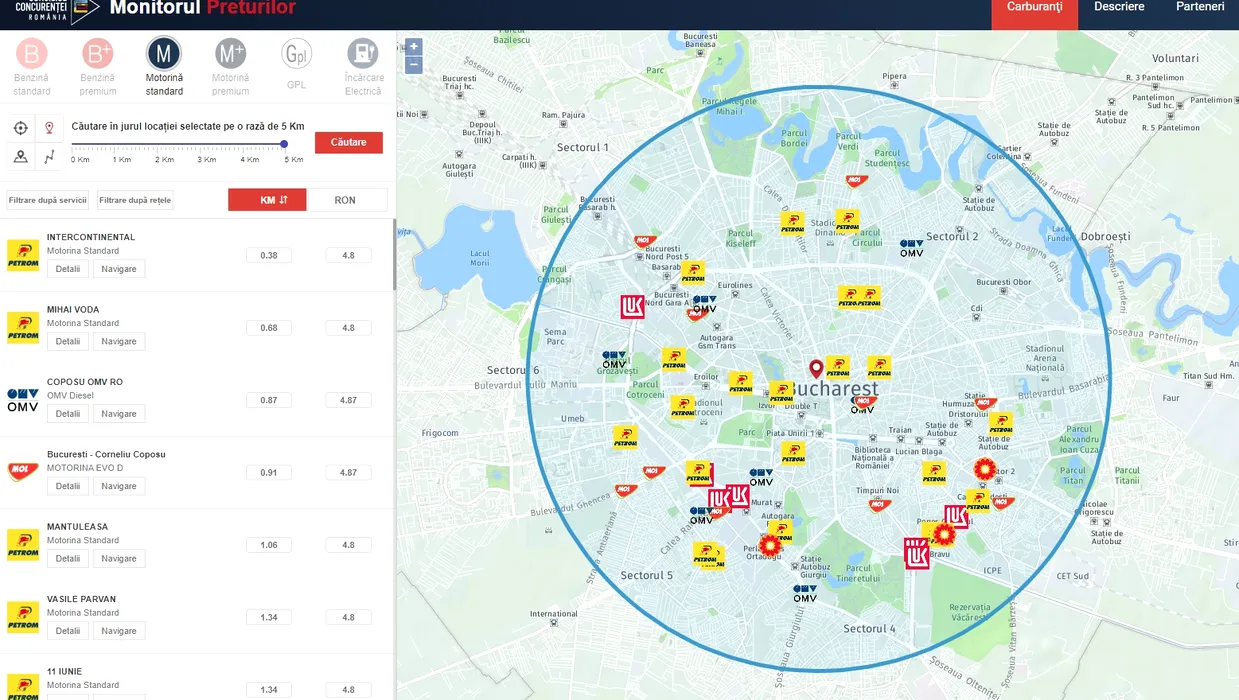The height and width of the screenshot is (700, 1239).
Task: Click the Petrom marker near Parcul Kiseleff
Action: (x=793, y=222)
